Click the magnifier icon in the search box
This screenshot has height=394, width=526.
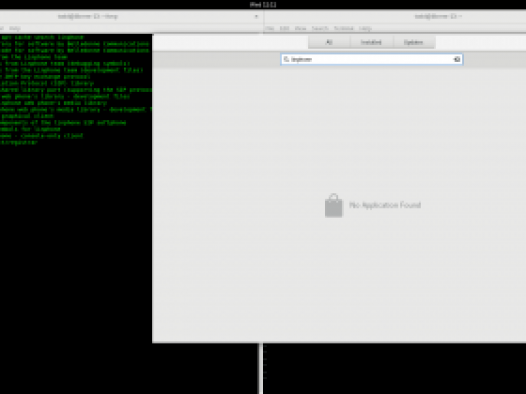click(x=286, y=59)
